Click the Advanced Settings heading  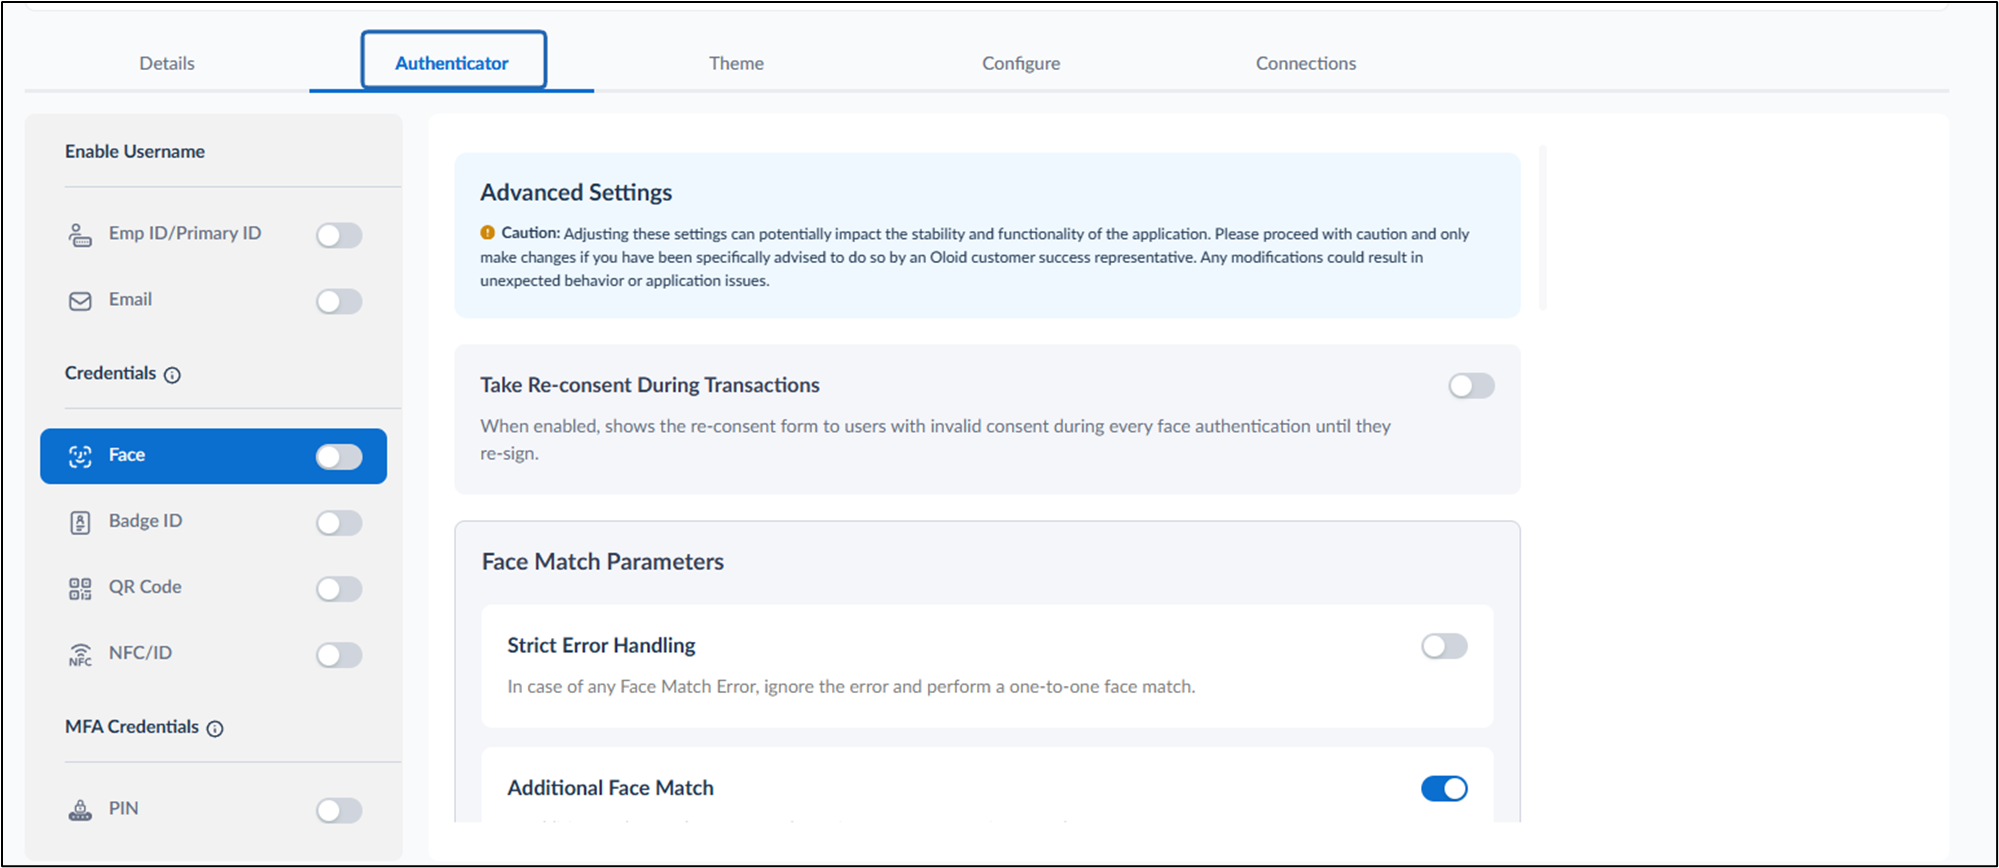point(576,192)
